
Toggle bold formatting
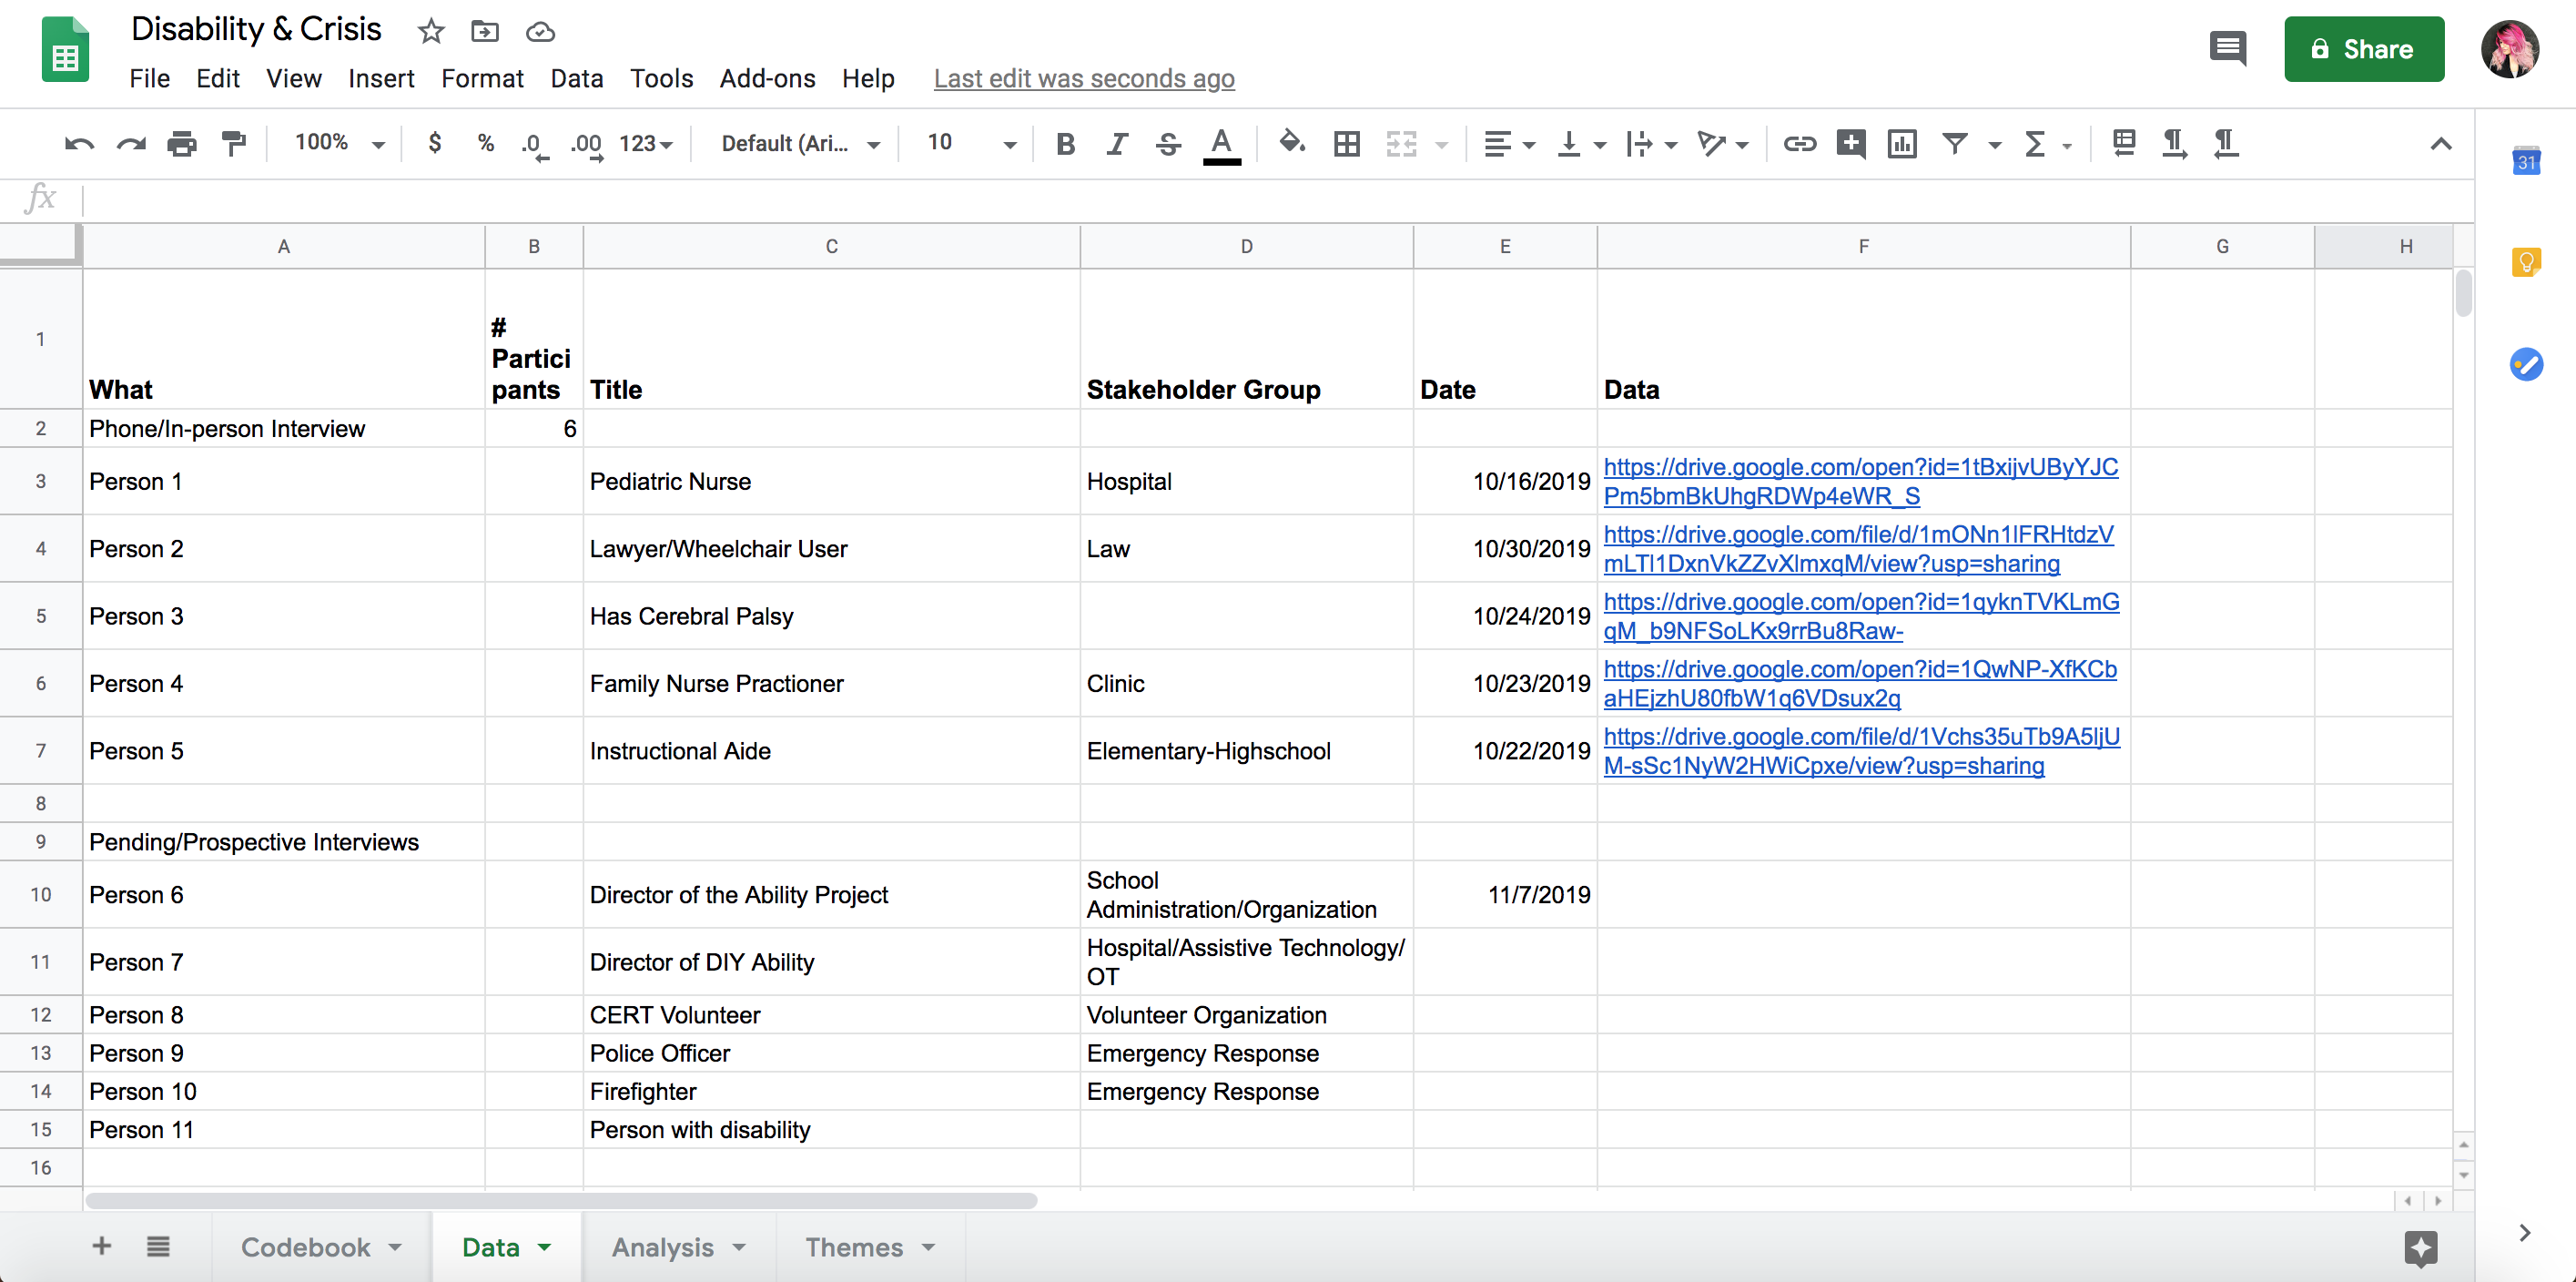click(1065, 143)
